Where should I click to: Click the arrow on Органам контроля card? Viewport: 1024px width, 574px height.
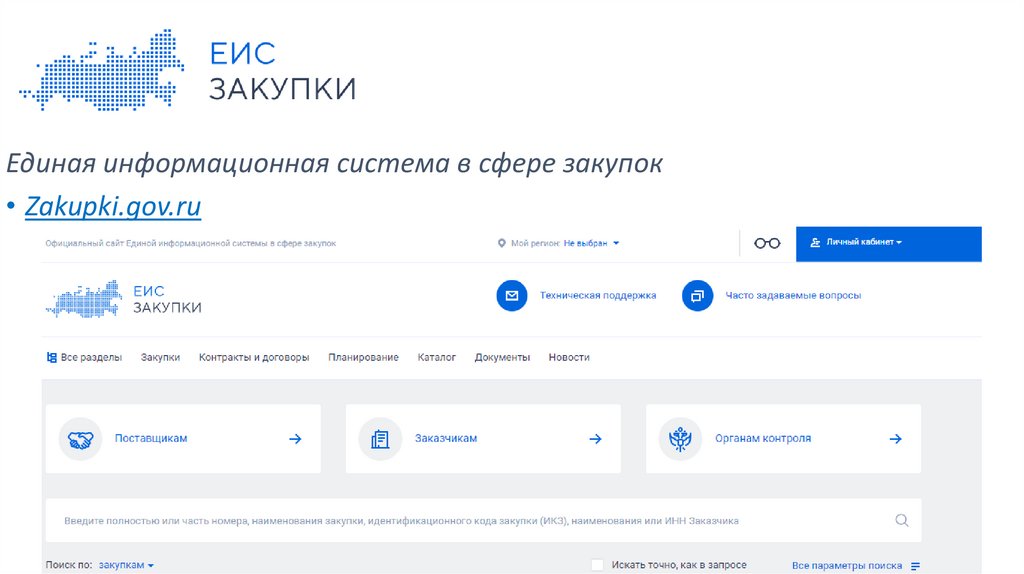click(895, 439)
